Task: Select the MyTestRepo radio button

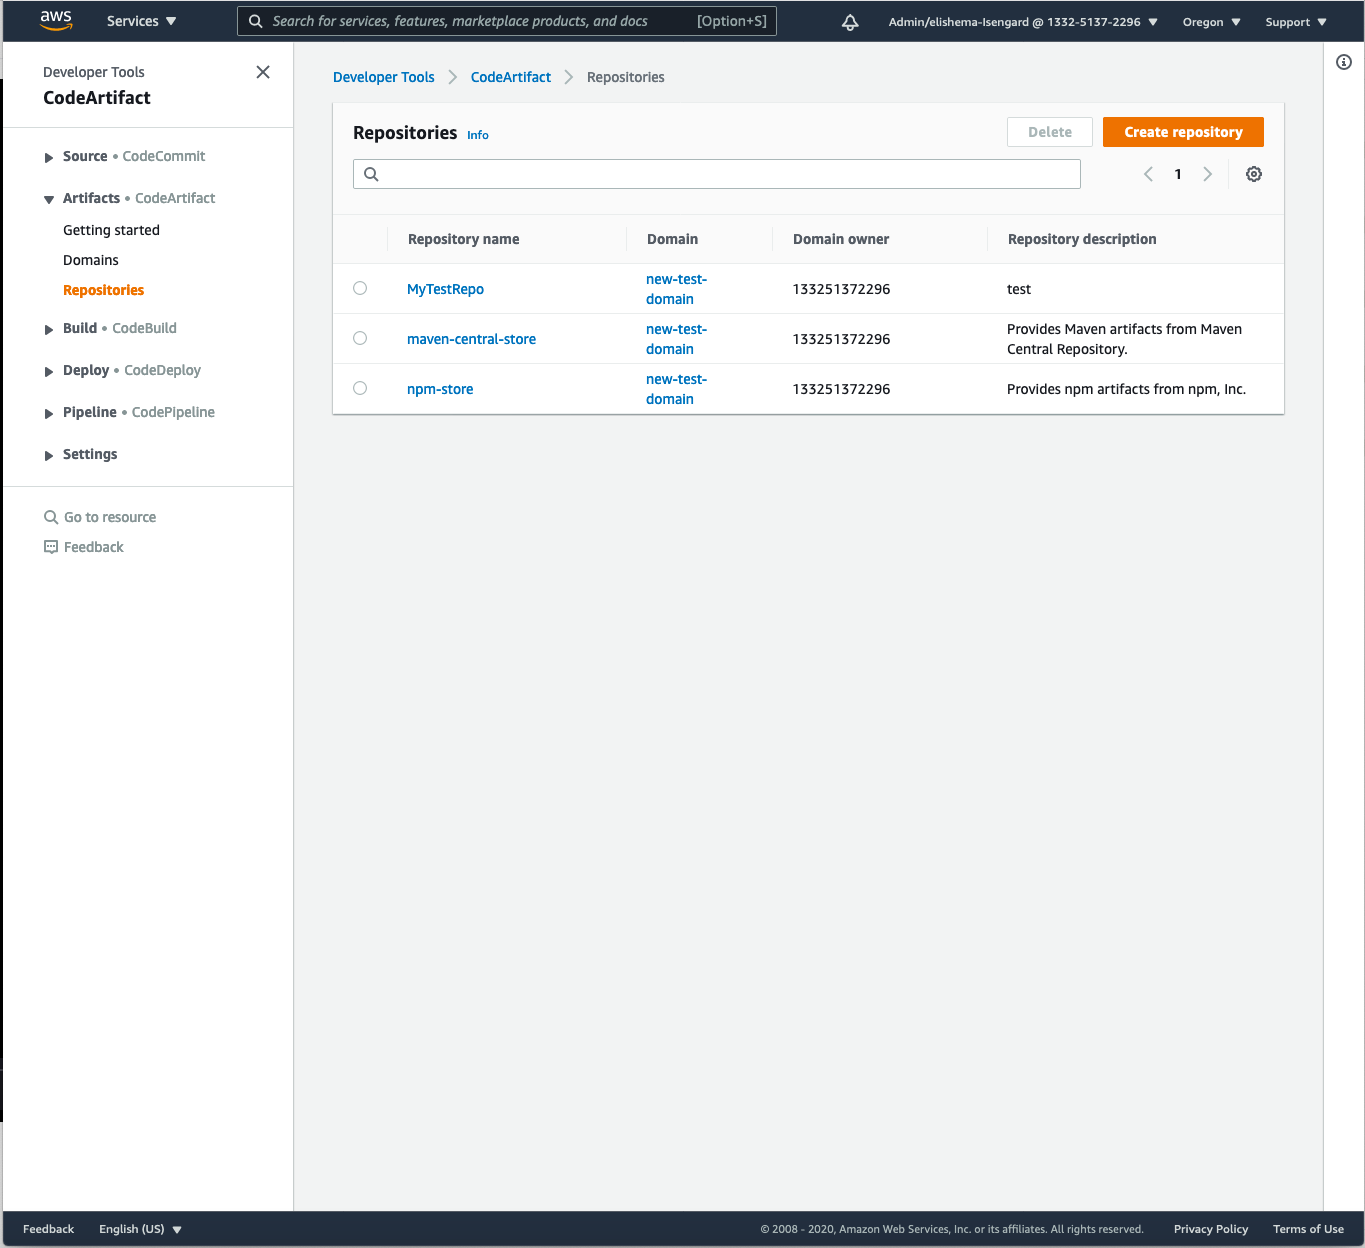Action: [360, 288]
